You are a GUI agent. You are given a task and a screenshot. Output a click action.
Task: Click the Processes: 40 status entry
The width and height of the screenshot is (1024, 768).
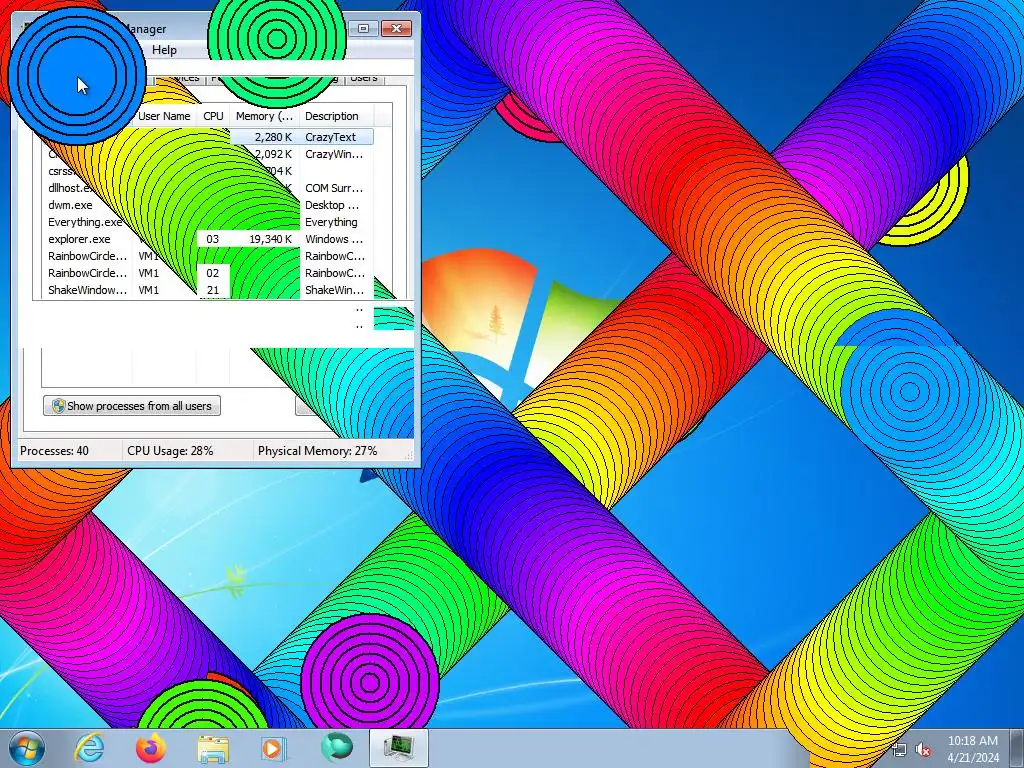coord(54,451)
